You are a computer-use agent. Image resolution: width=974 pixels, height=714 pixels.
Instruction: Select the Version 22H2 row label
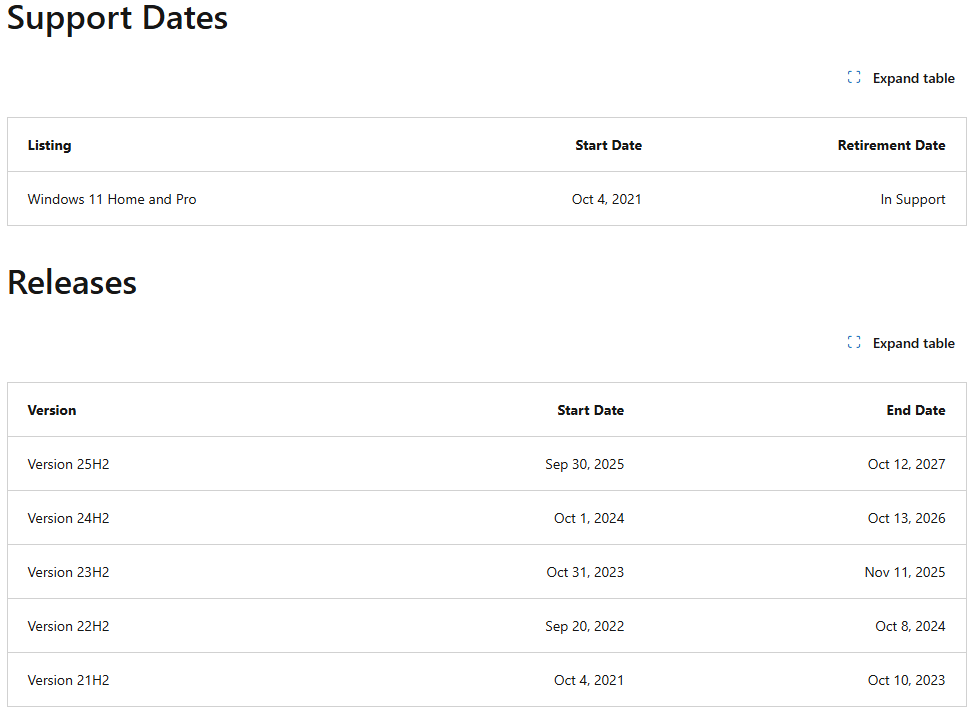click(x=68, y=626)
